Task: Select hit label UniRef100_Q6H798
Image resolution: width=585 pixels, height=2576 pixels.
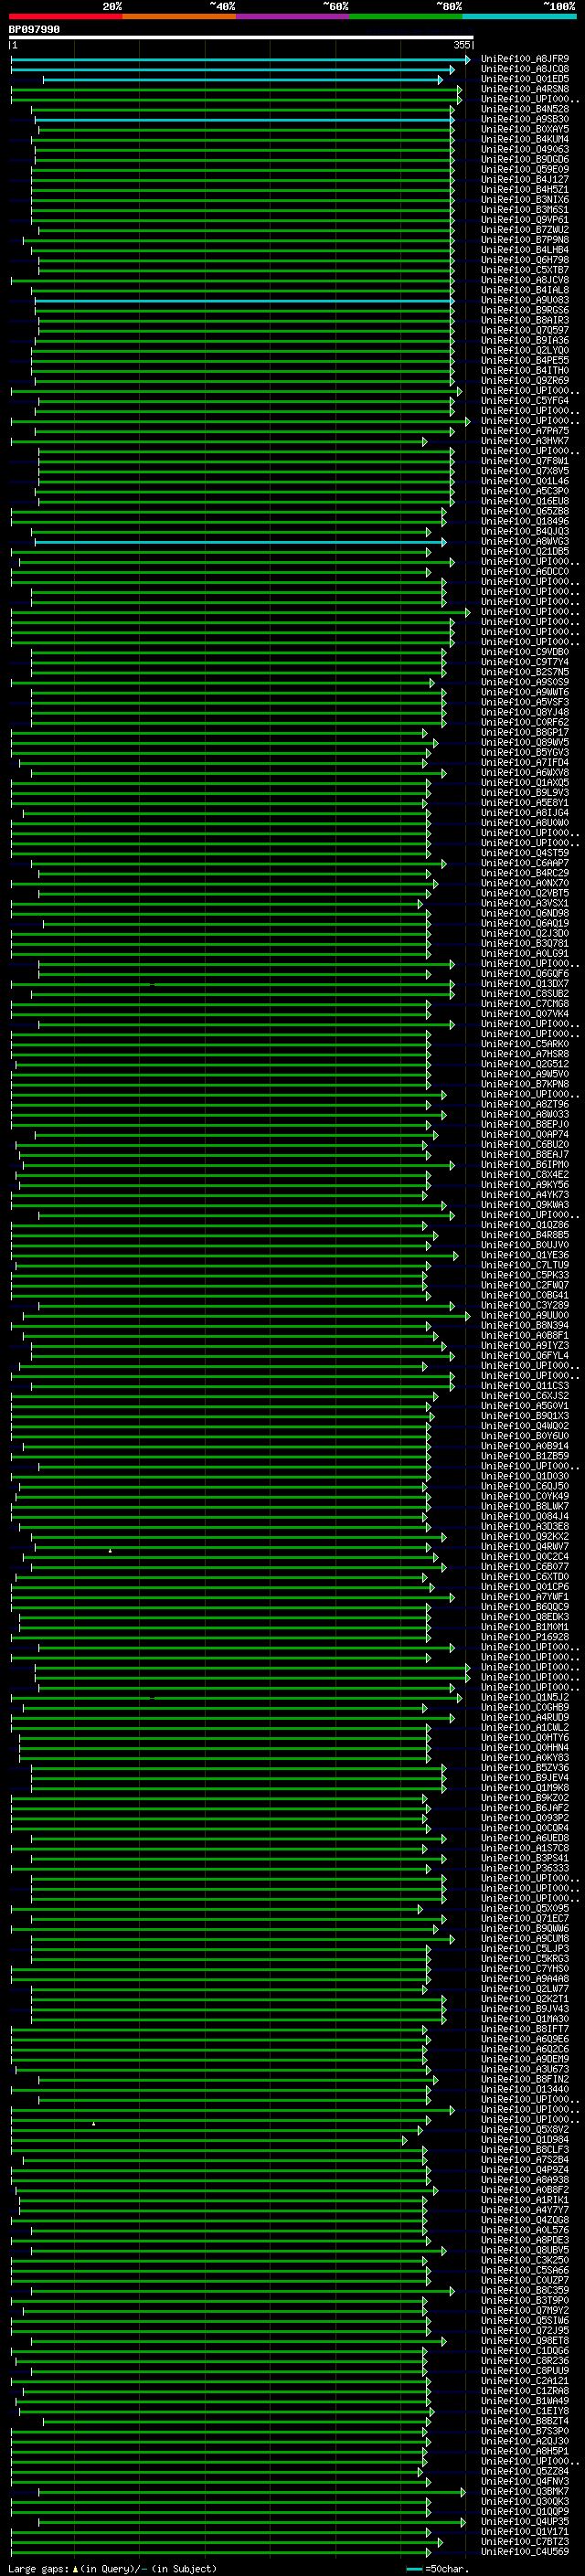Action: pos(525,260)
